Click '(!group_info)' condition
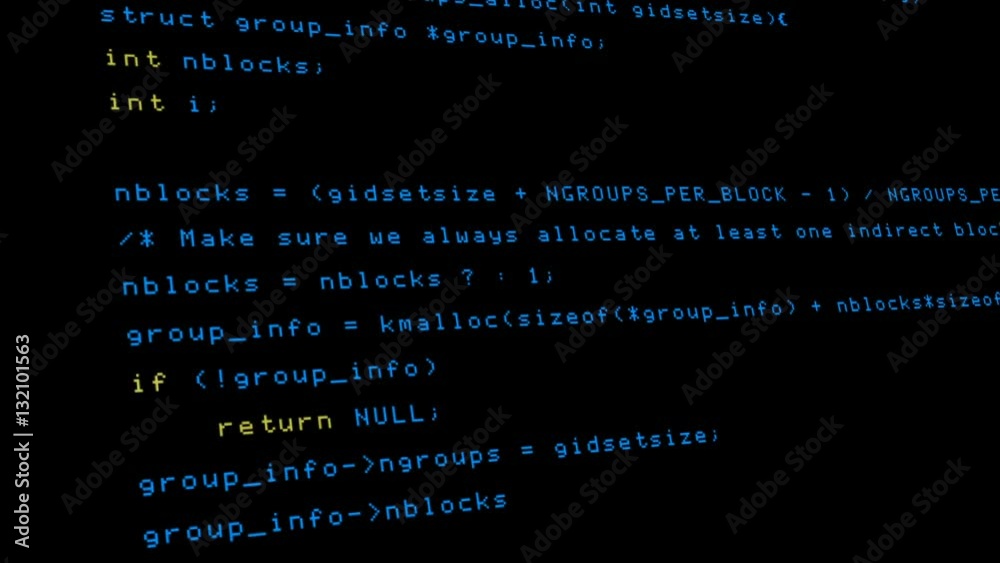Viewport: 1000px width, 563px height. coord(316,374)
